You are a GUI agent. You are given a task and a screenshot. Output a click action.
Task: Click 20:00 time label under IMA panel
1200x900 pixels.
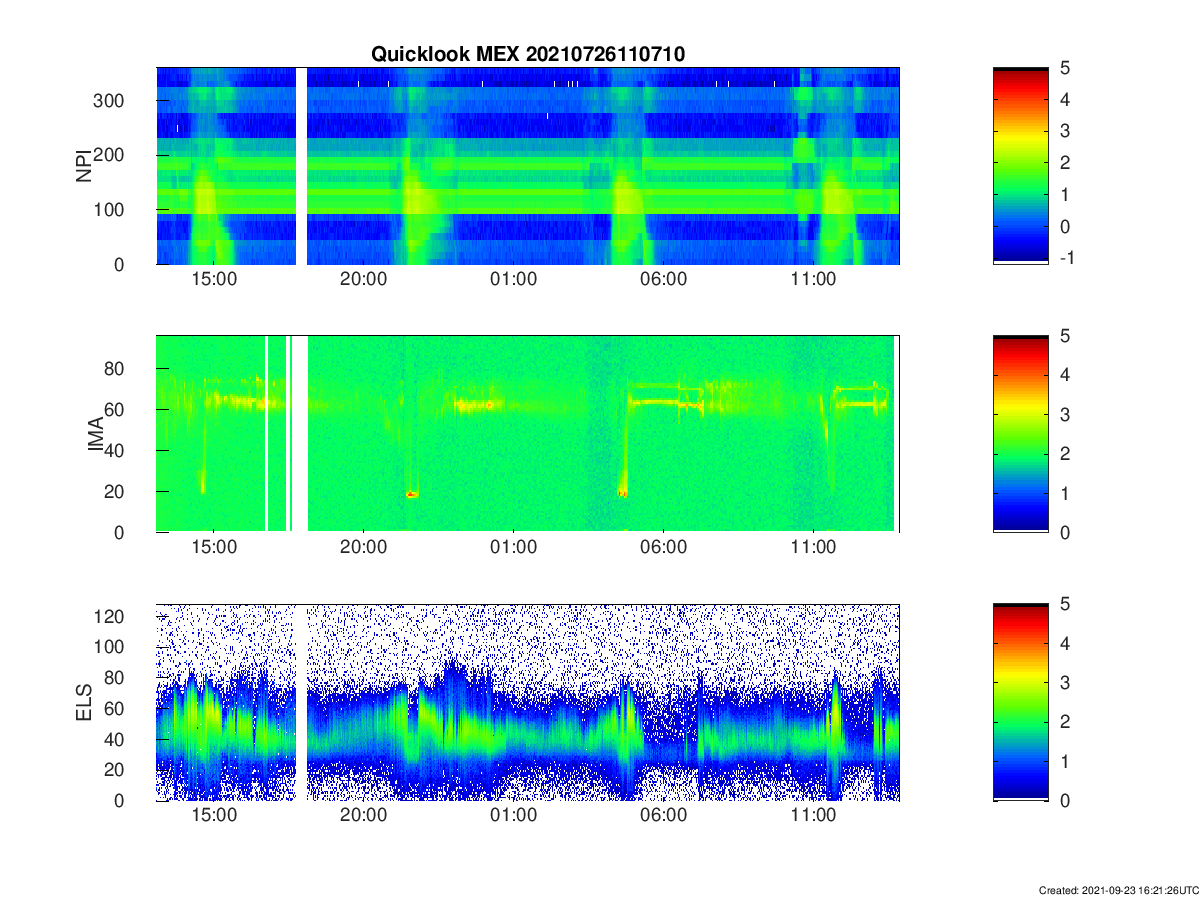(x=364, y=549)
